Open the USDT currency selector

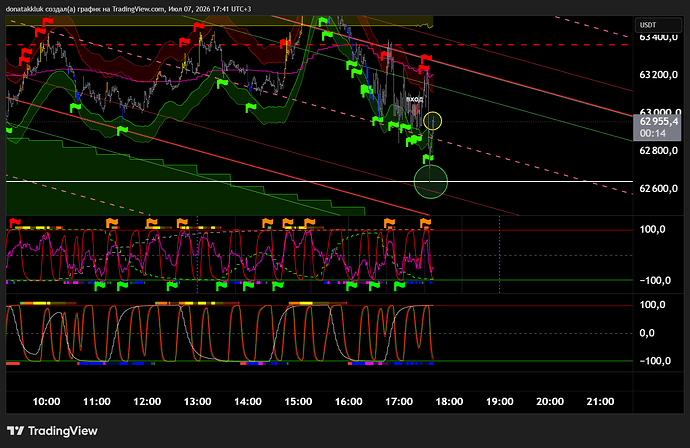pyautogui.click(x=658, y=25)
